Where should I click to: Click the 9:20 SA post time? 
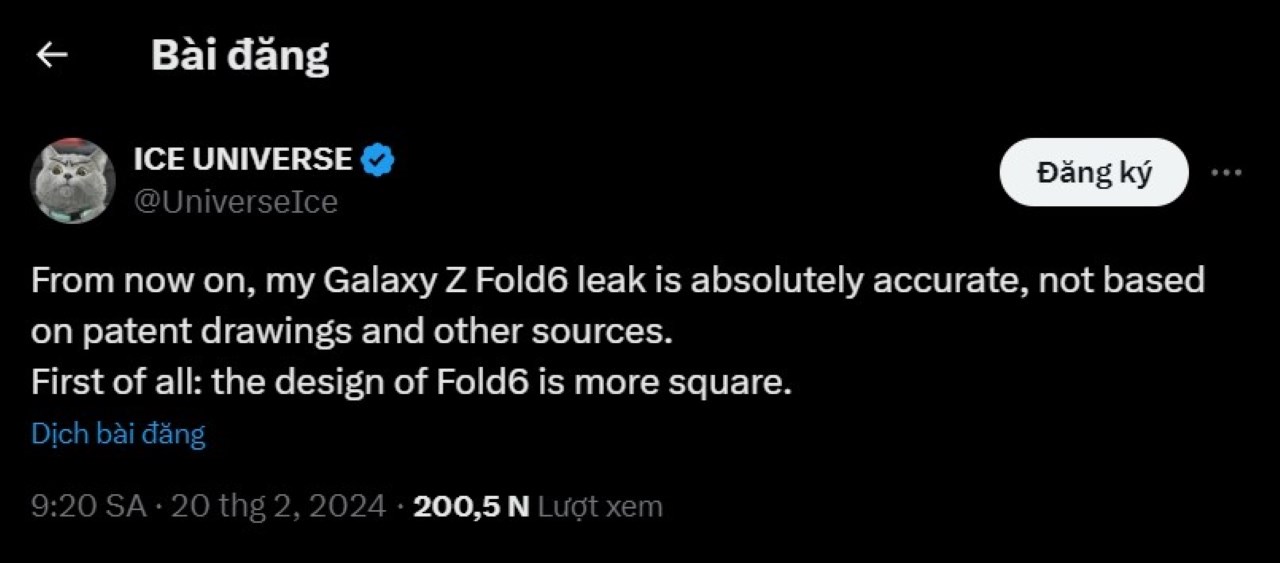click(89, 507)
